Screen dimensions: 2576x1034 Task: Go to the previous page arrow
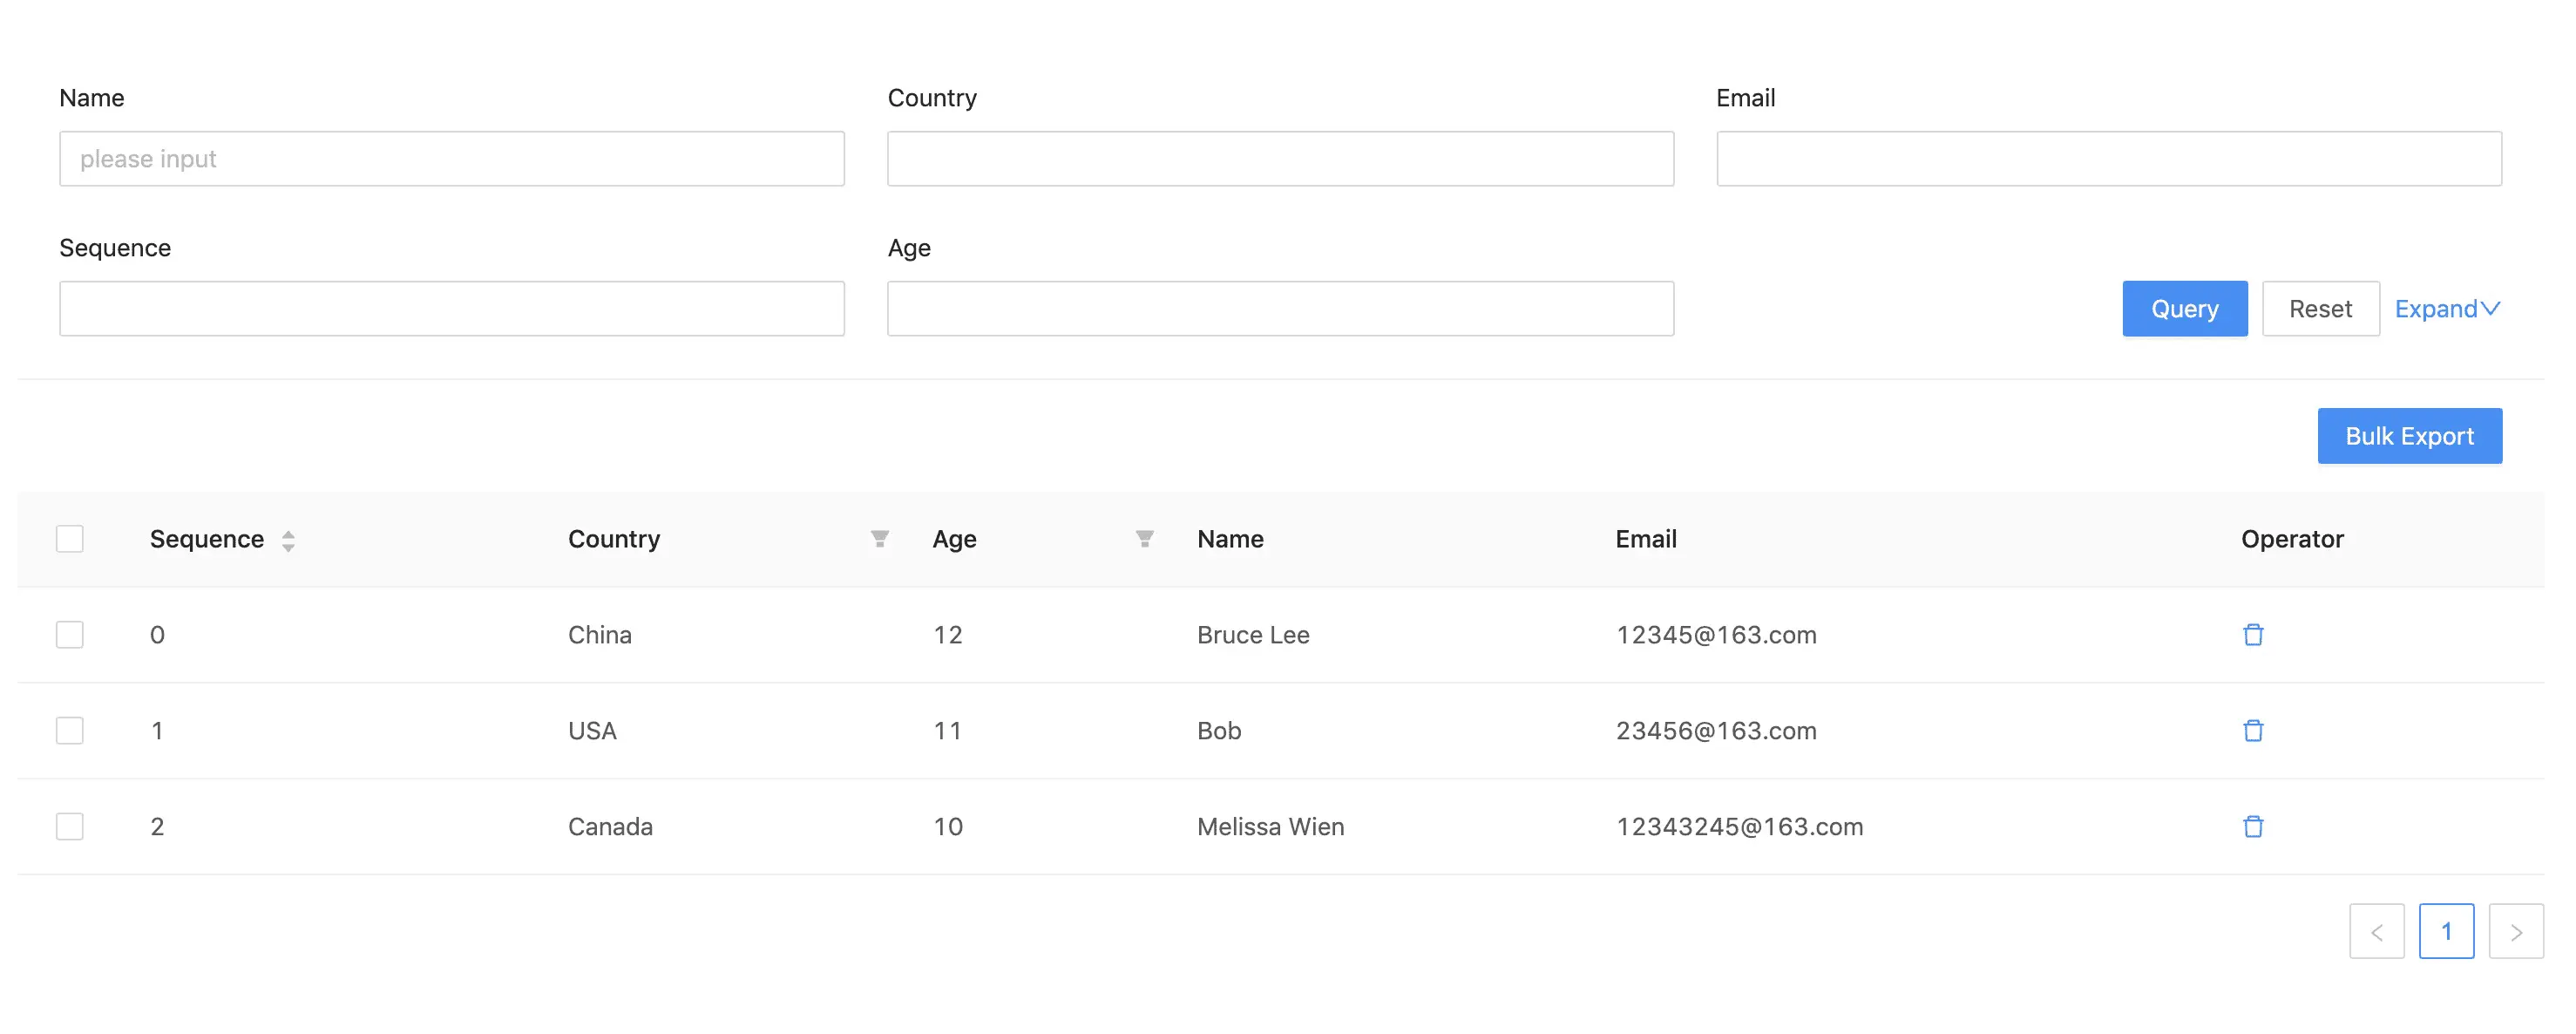tap(2376, 932)
